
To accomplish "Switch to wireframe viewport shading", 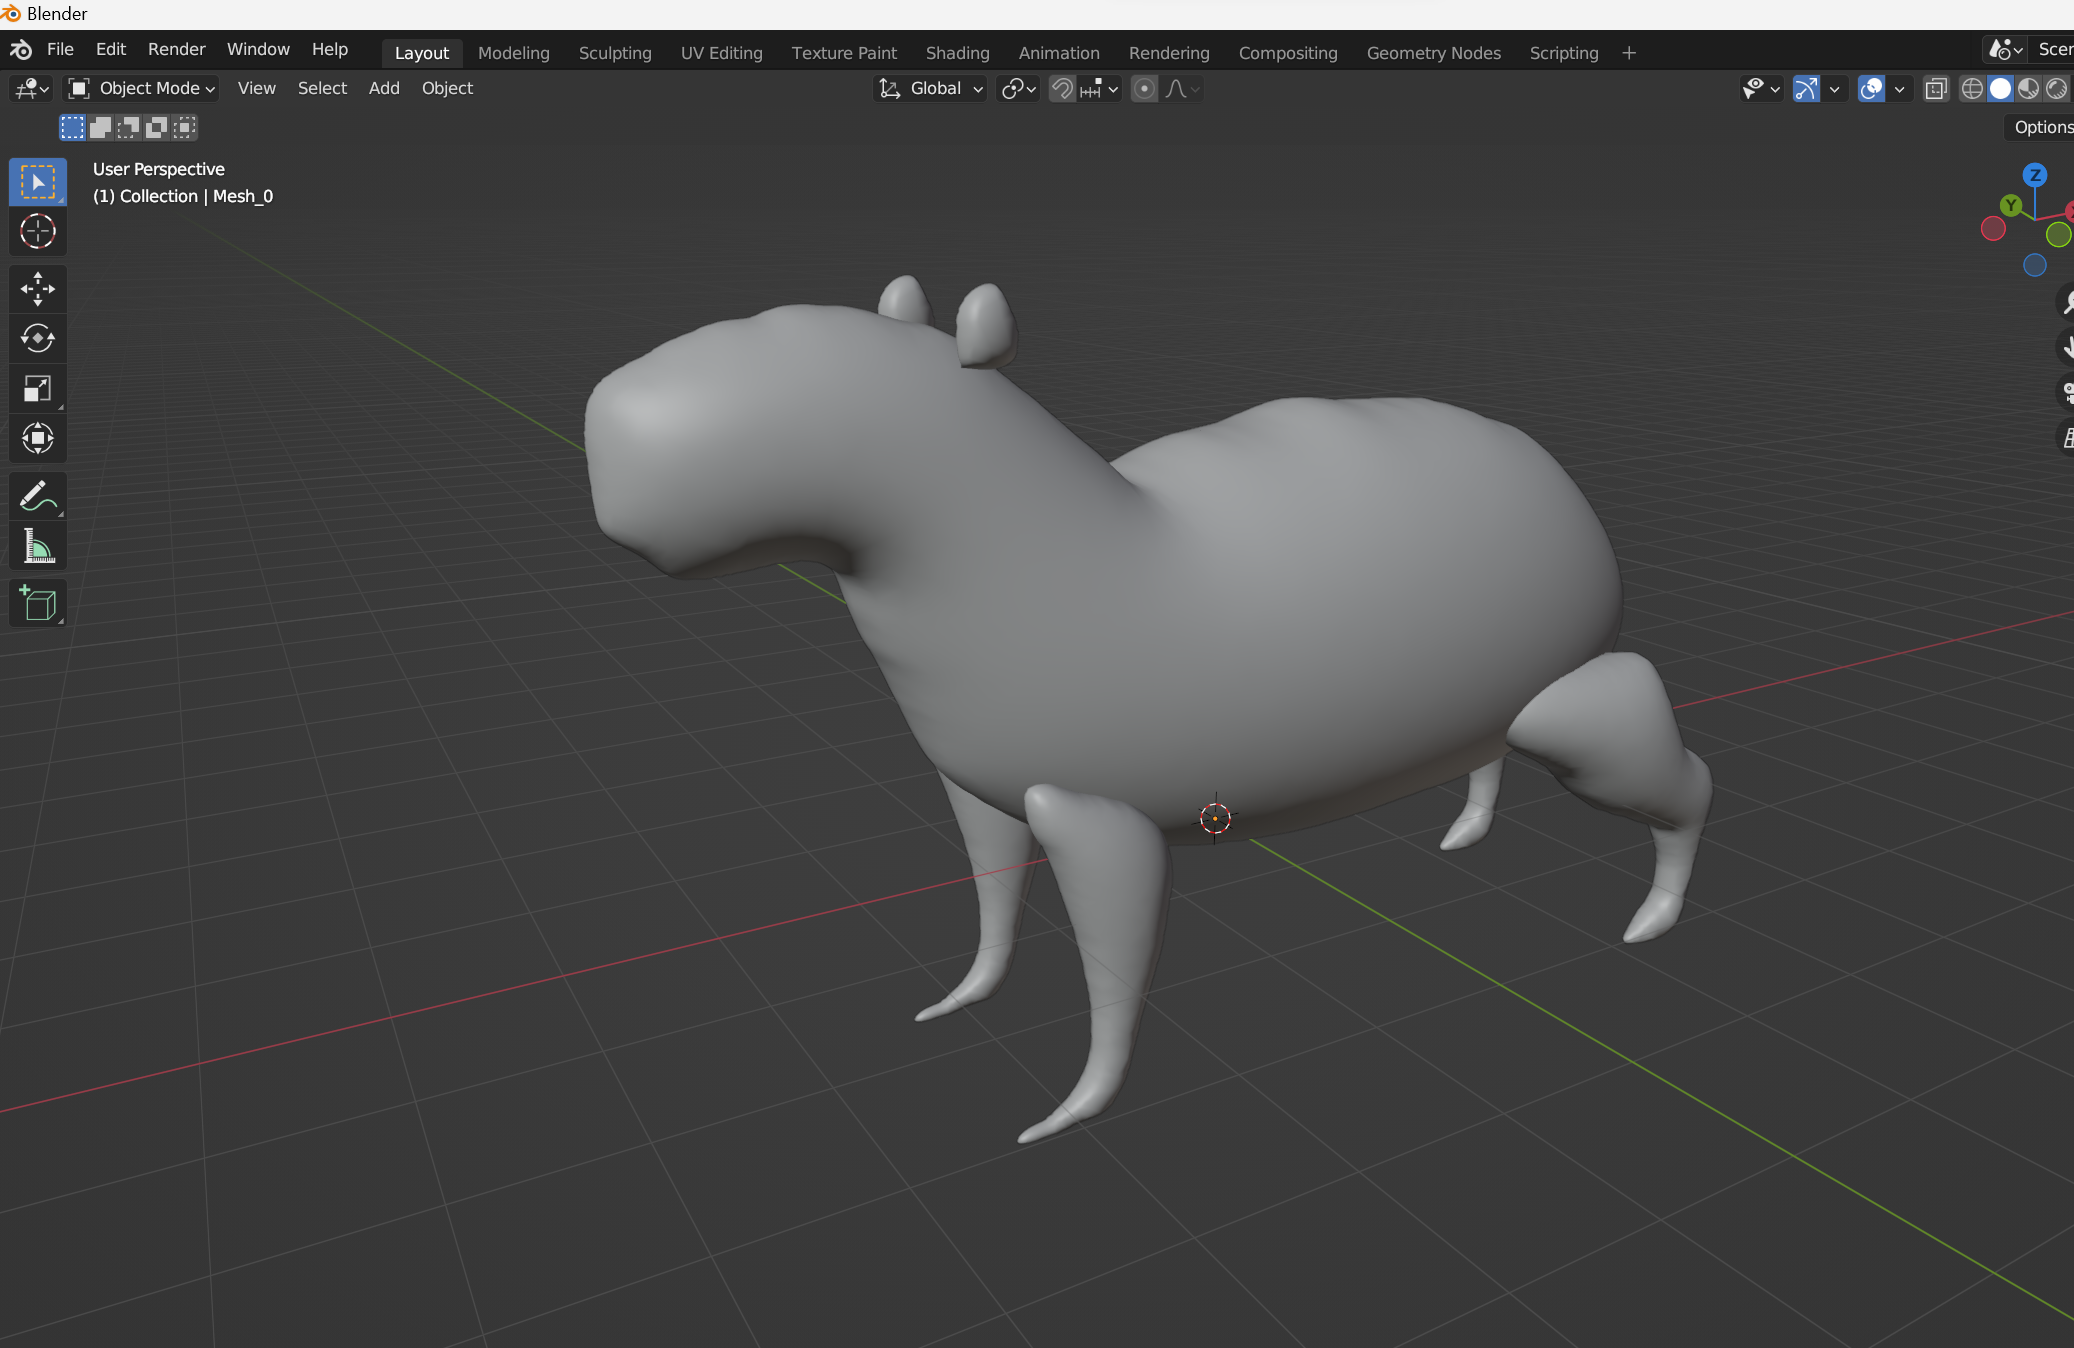I will (1971, 89).
